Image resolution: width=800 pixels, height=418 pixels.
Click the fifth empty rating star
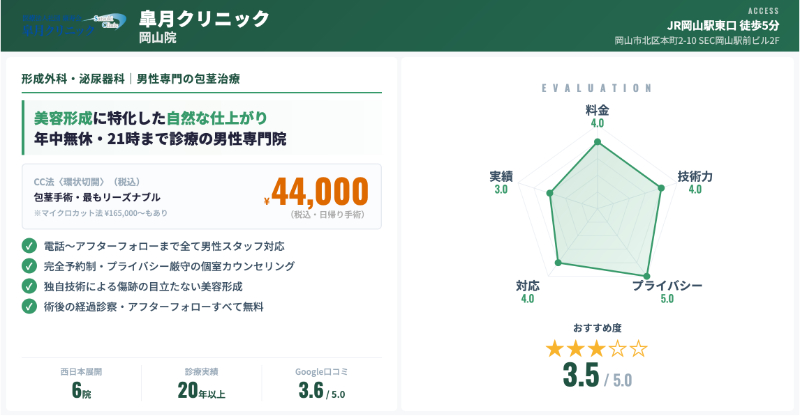pyautogui.click(x=640, y=349)
